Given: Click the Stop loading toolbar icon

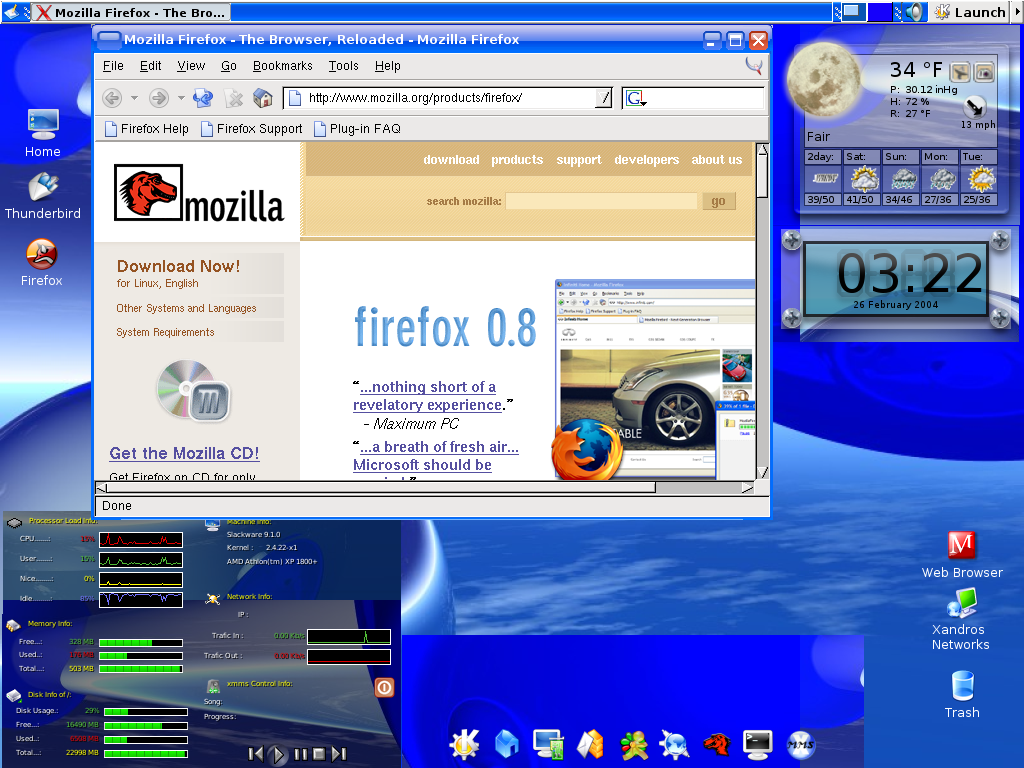Looking at the screenshot, I should pos(233,98).
